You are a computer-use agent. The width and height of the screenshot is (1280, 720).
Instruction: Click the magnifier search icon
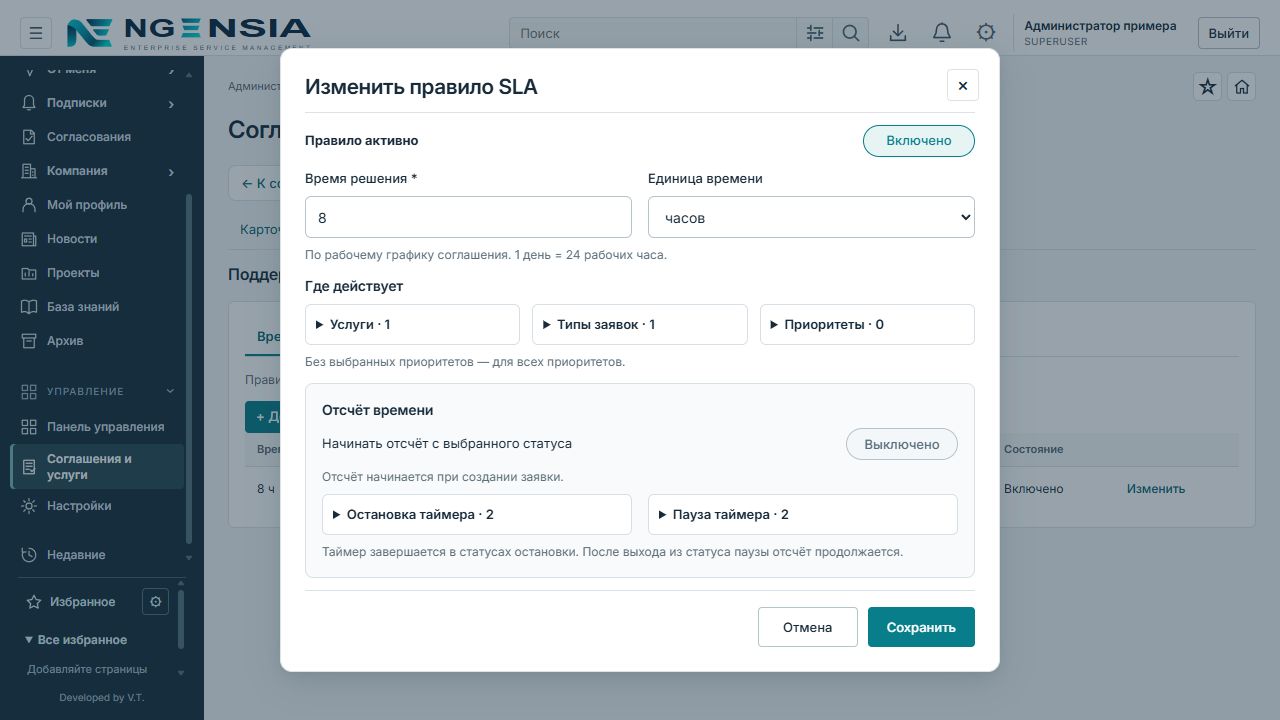click(x=851, y=33)
